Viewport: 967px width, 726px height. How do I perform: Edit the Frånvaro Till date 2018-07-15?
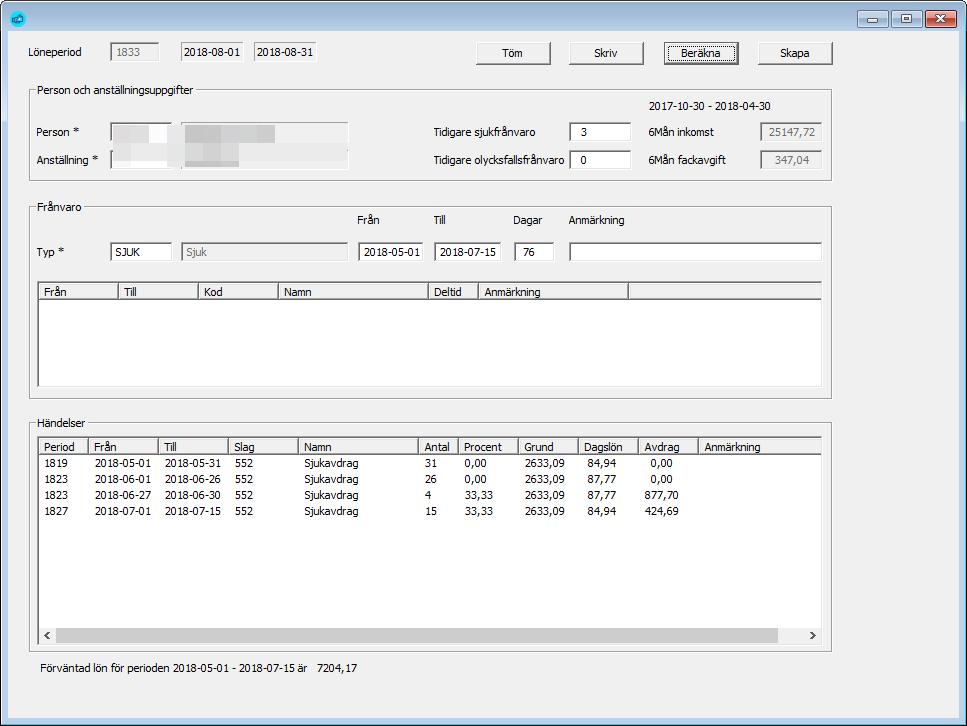point(467,252)
